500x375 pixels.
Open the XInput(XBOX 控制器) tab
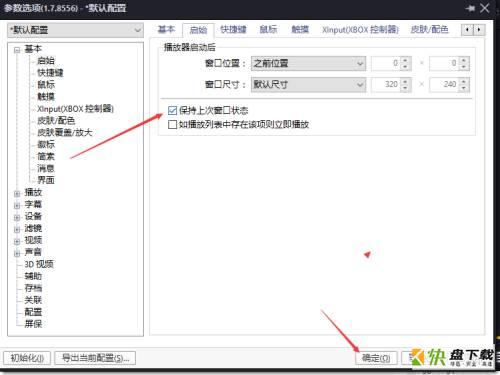point(360,29)
